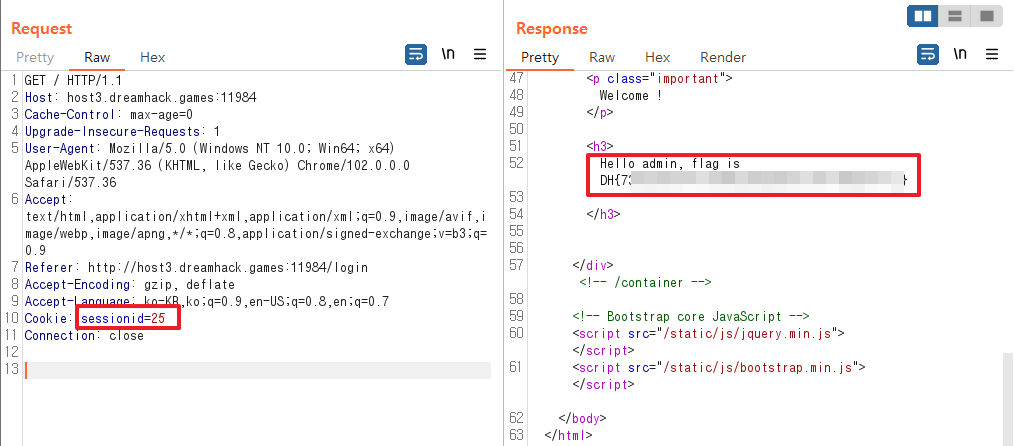Screen dimensions: 1014x446
Task: Toggle newline display in Request panel
Action: click(x=448, y=54)
